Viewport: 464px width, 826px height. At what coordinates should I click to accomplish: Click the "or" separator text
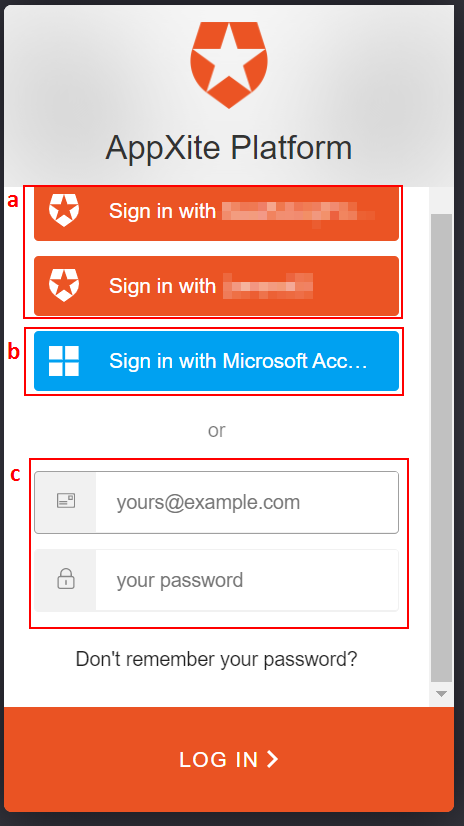[x=216, y=430]
